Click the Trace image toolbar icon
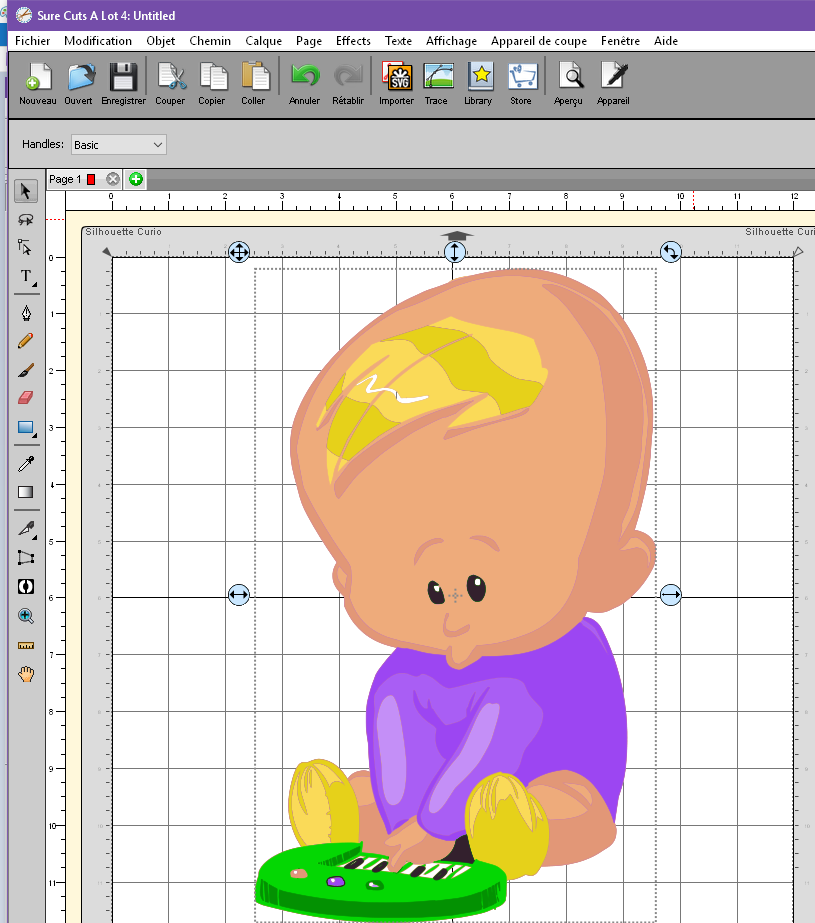 437,77
